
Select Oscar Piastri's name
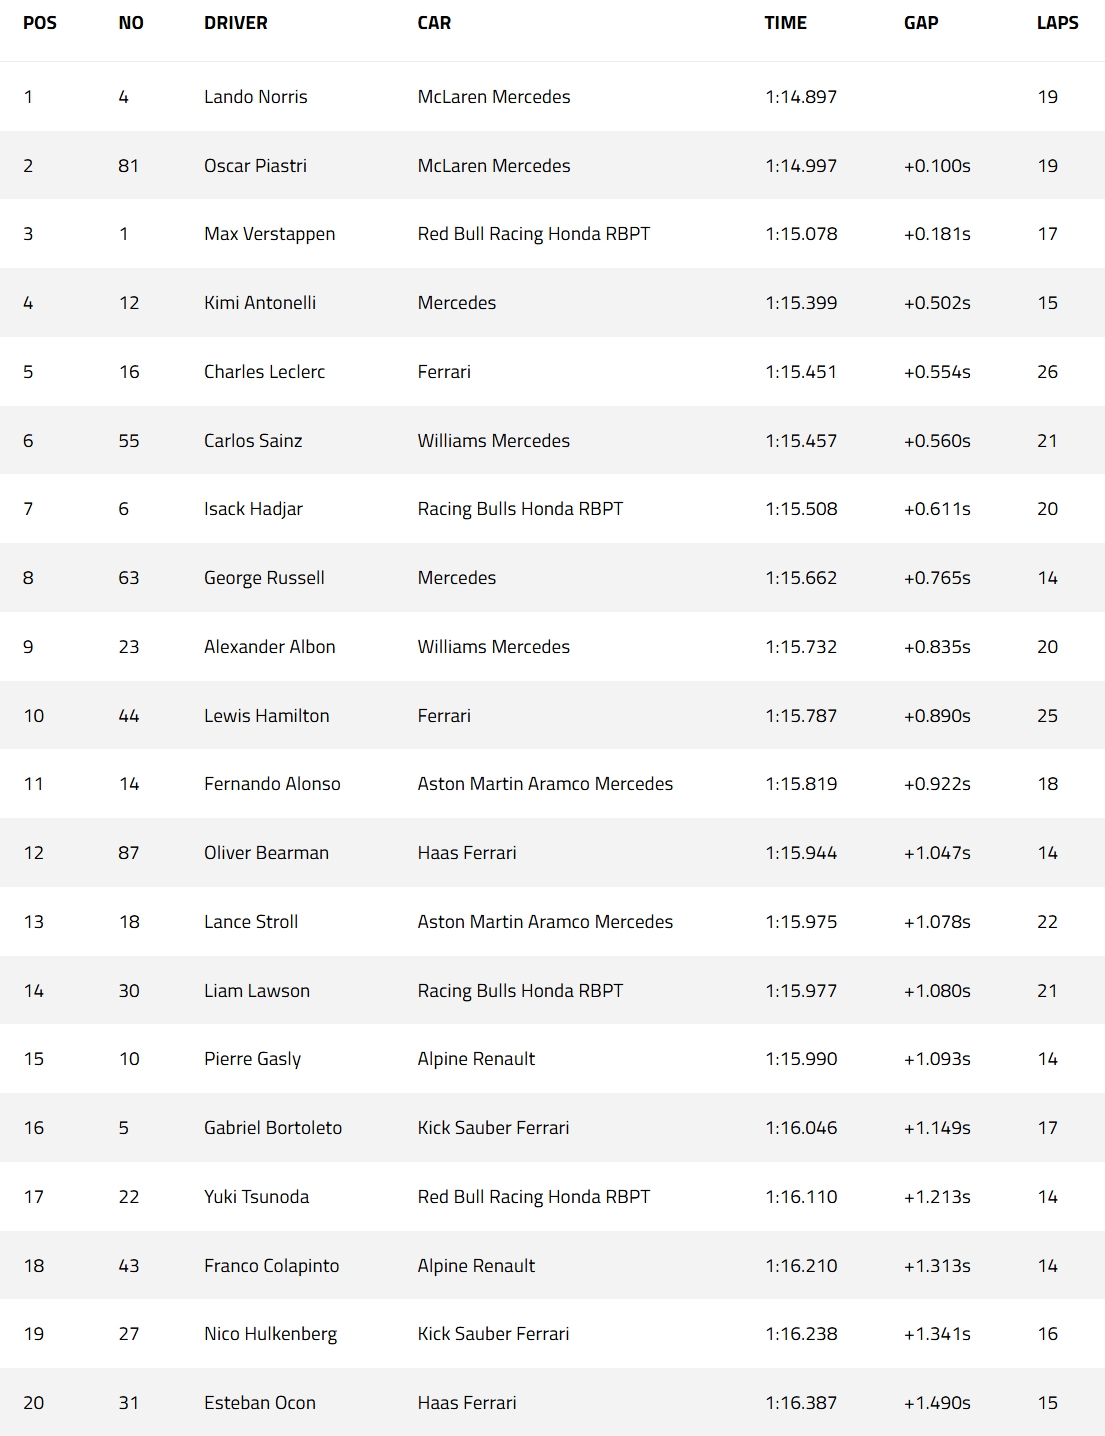click(x=255, y=166)
